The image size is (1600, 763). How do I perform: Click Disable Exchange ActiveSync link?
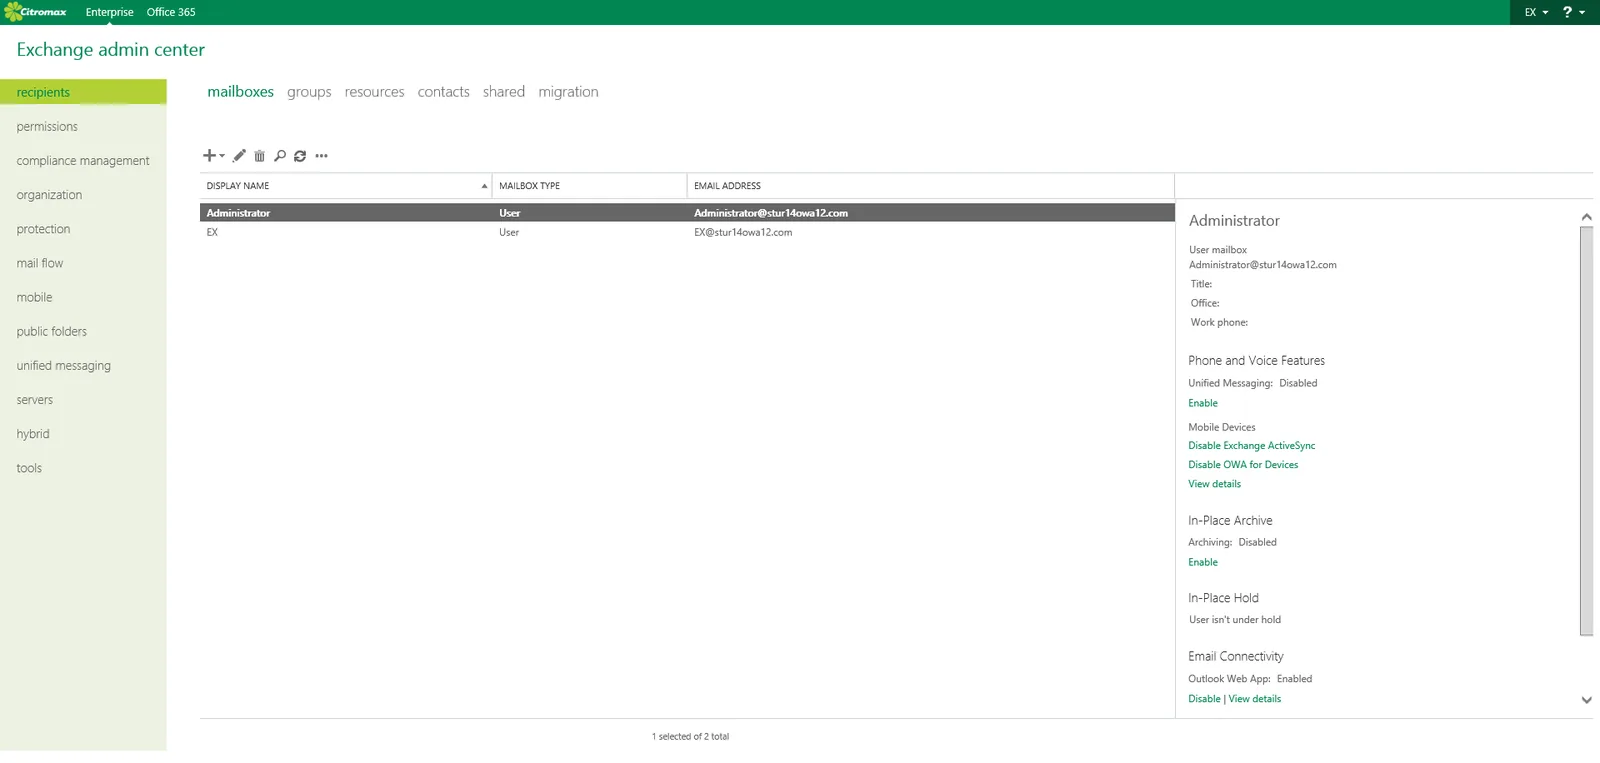[x=1251, y=446]
